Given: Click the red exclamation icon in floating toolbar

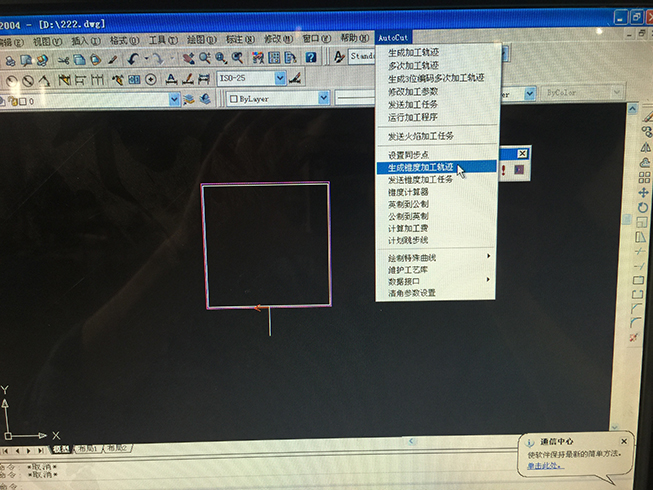Looking at the screenshot, I should coord(503,170).
